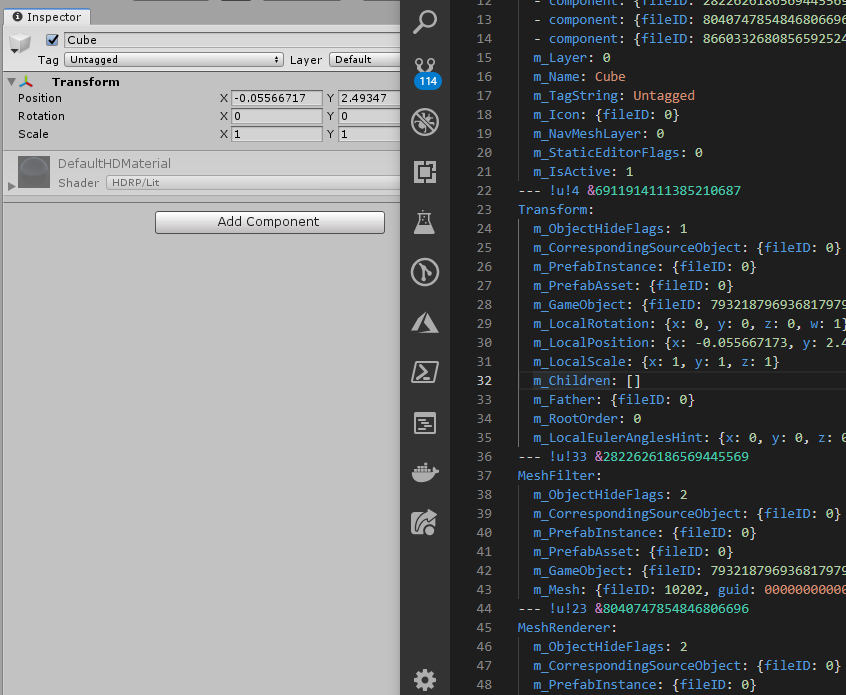Click the m_Name: Cube line in editor
Viewport: 846px width, 695px height.
[x=579, y=77]
